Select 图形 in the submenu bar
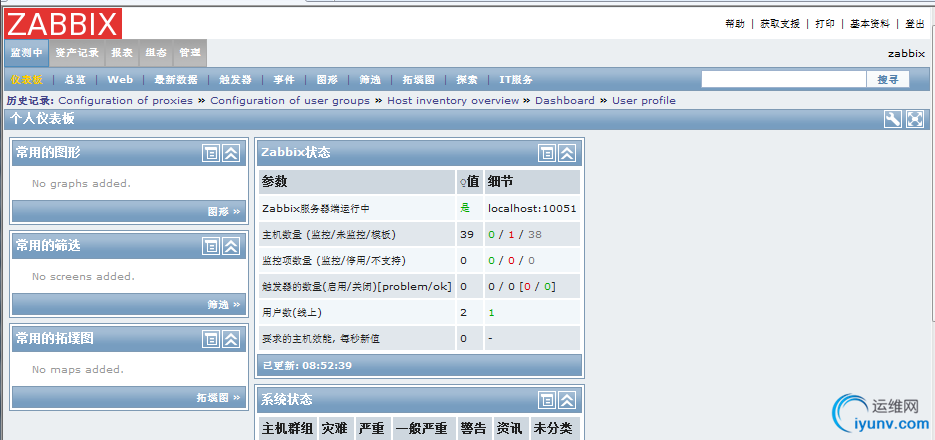Viewport: 935px width, 440px height. (x=327, y=80)
